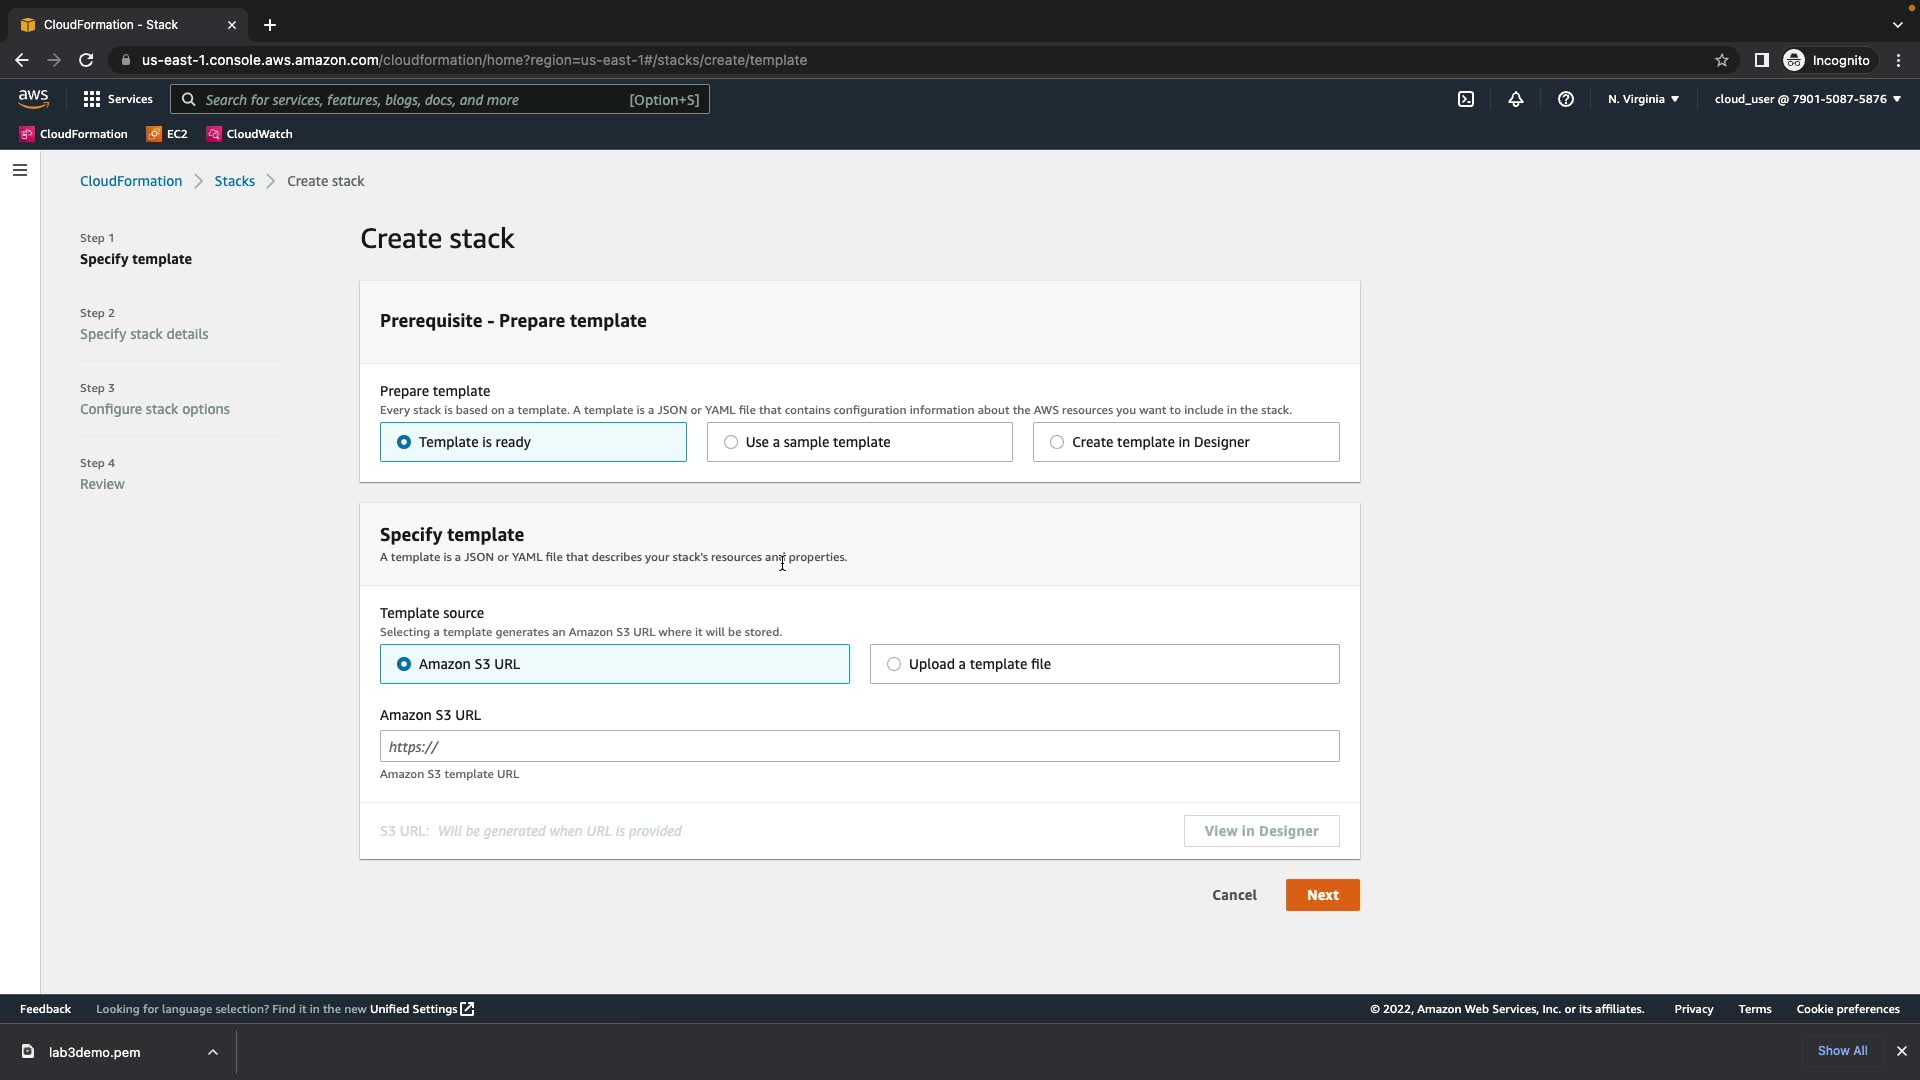Screen dimensions: 1920x1080
Task: Click the help question mark icon
Action: click(1565, 99)
